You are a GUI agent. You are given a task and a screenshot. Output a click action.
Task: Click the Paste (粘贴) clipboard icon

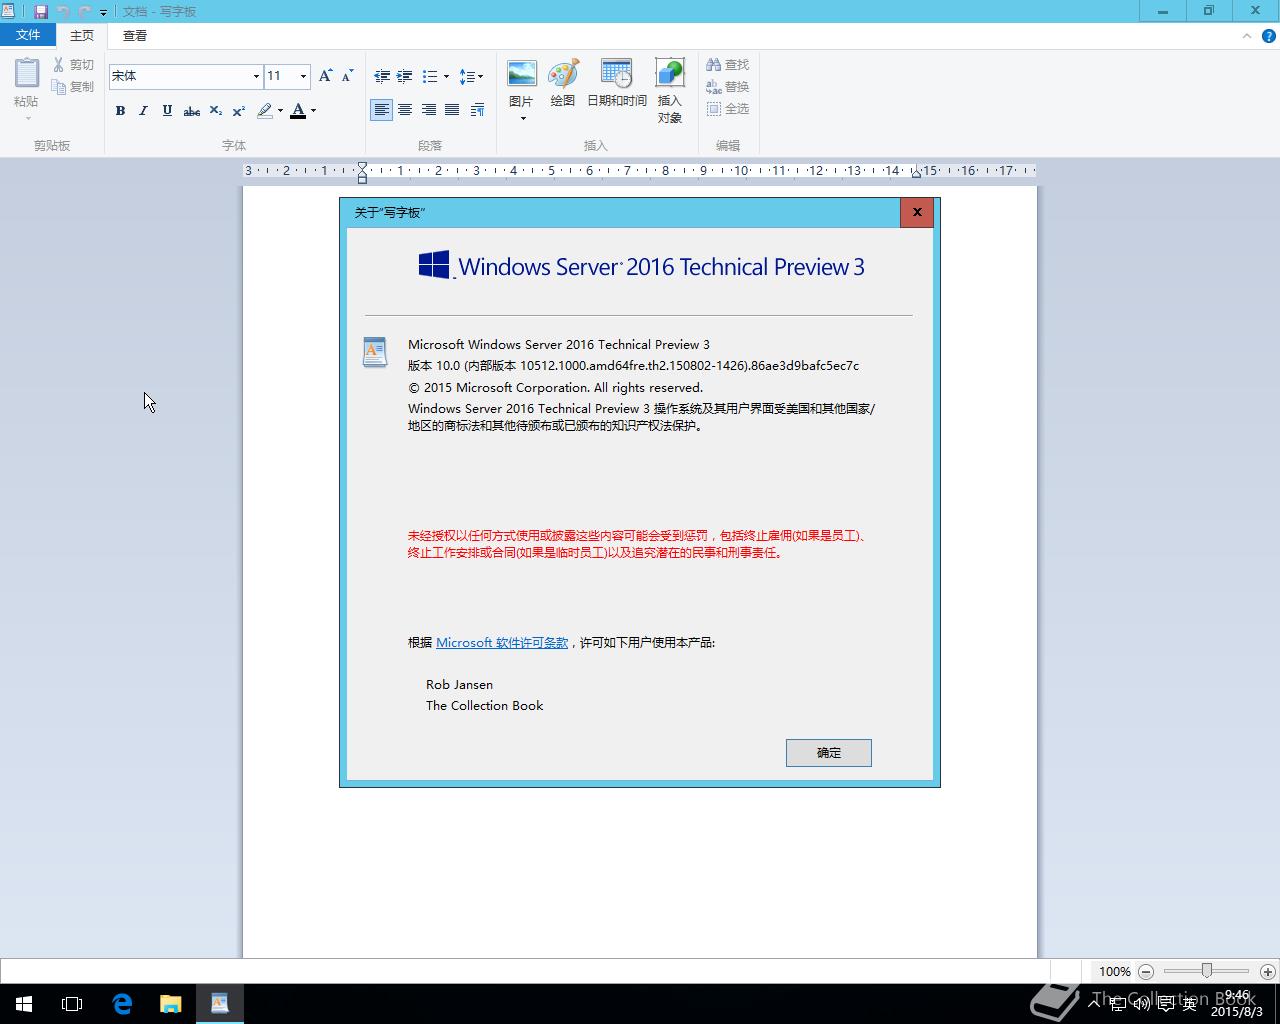coord(27,73)
